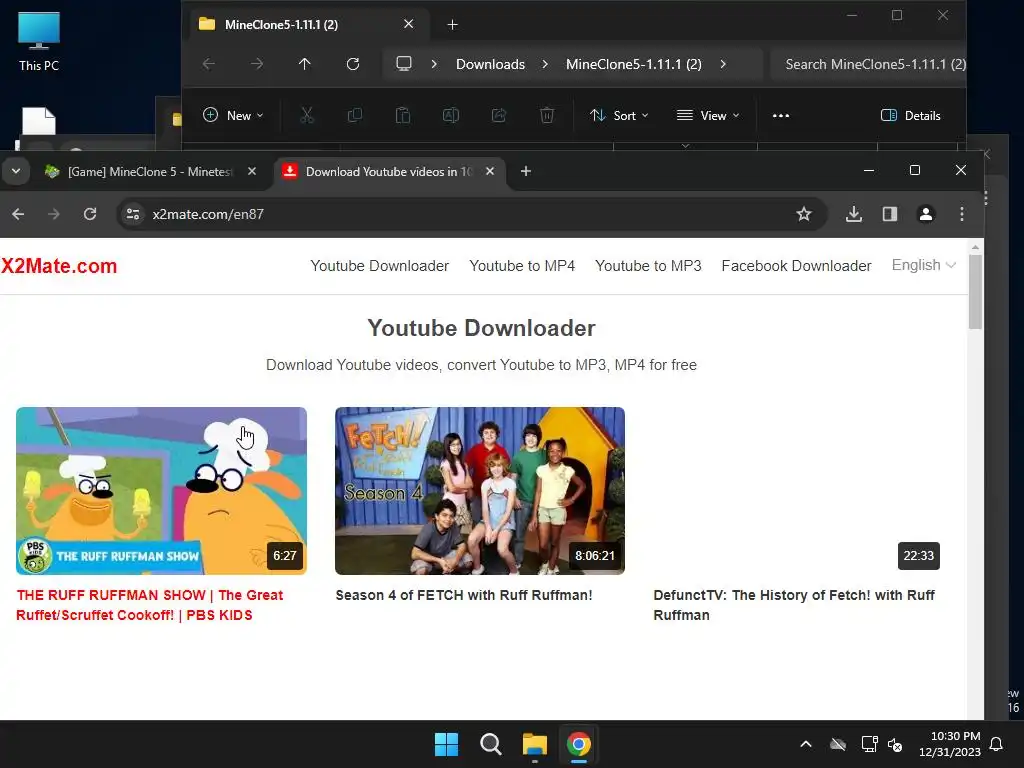Open the Sort dropdown in File Explorer
Screen dimensions: 1024x768
tap(619, 116)
